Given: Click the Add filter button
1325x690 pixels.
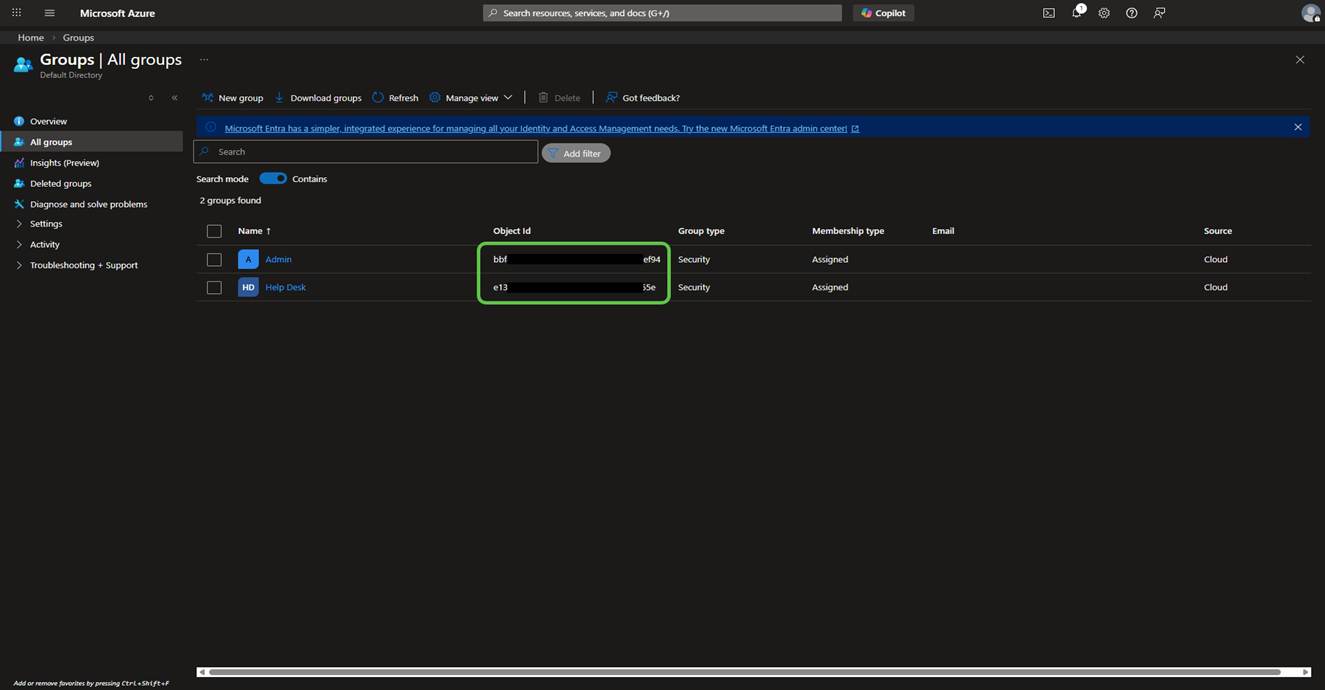Looking at the screenshot, I should [576, 153].
